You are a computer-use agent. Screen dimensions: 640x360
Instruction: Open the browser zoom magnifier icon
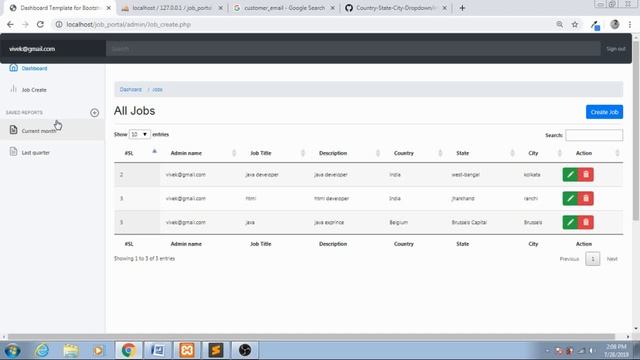560,24
